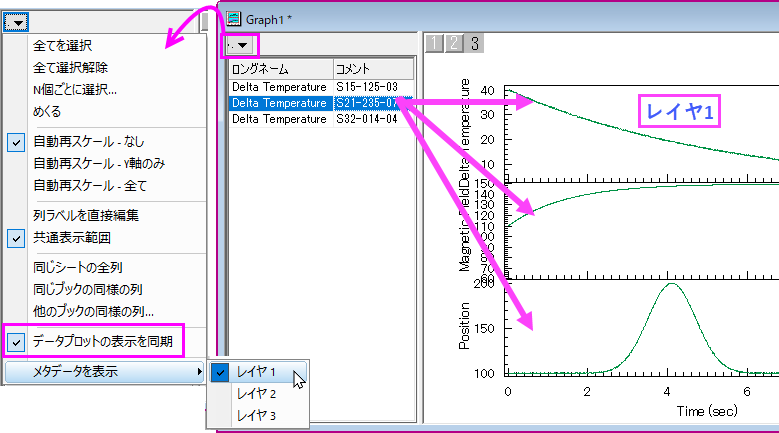Open the Graph1 object manager dropdown button
Screen dimensions: 779x433
coord(240,45)
